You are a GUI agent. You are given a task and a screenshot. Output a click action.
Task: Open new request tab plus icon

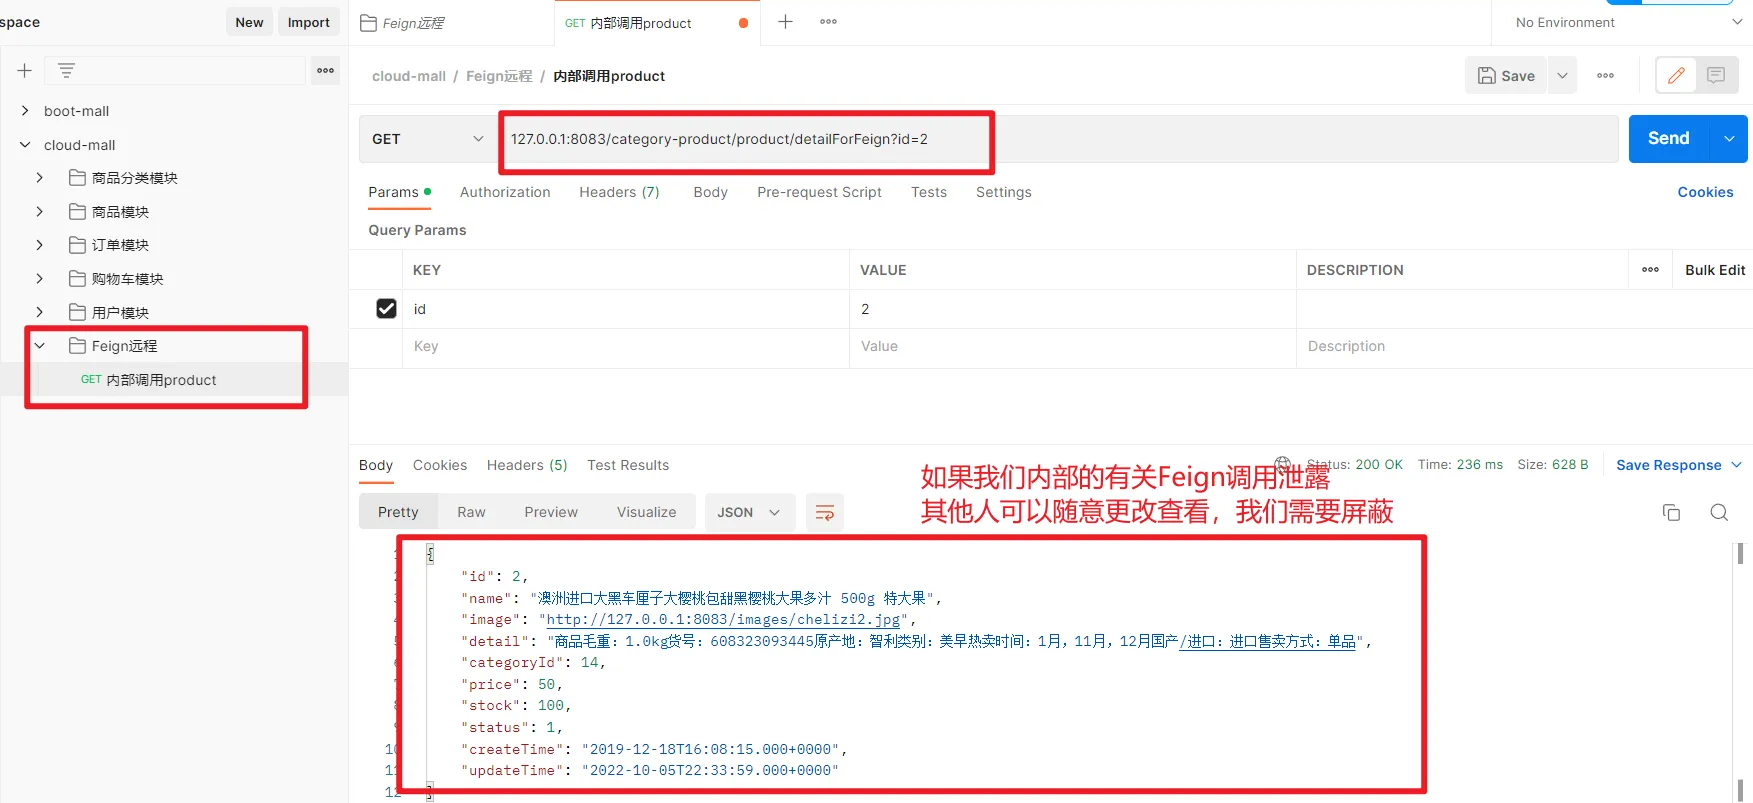[786, 22]
